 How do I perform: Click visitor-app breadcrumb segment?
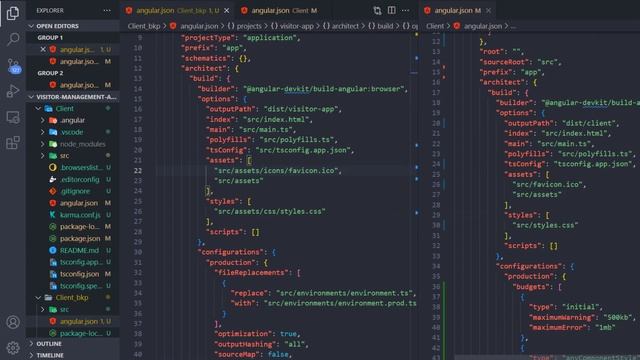click(x=292, y=26)
